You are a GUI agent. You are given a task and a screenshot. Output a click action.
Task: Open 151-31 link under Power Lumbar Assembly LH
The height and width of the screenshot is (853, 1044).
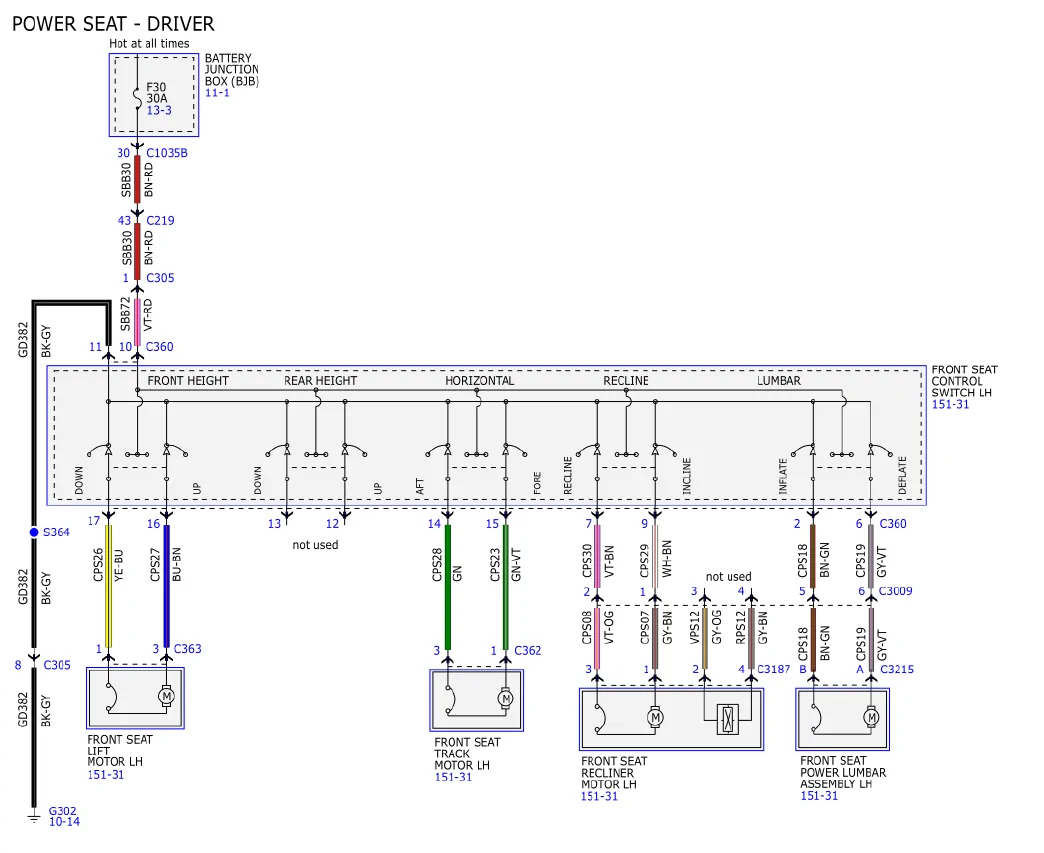click(x=819, y=796)
